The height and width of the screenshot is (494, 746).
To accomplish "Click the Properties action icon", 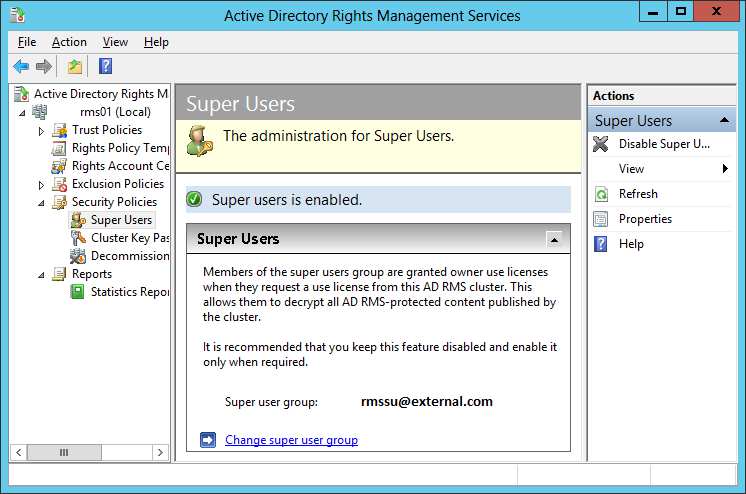I will click(601, 219).
